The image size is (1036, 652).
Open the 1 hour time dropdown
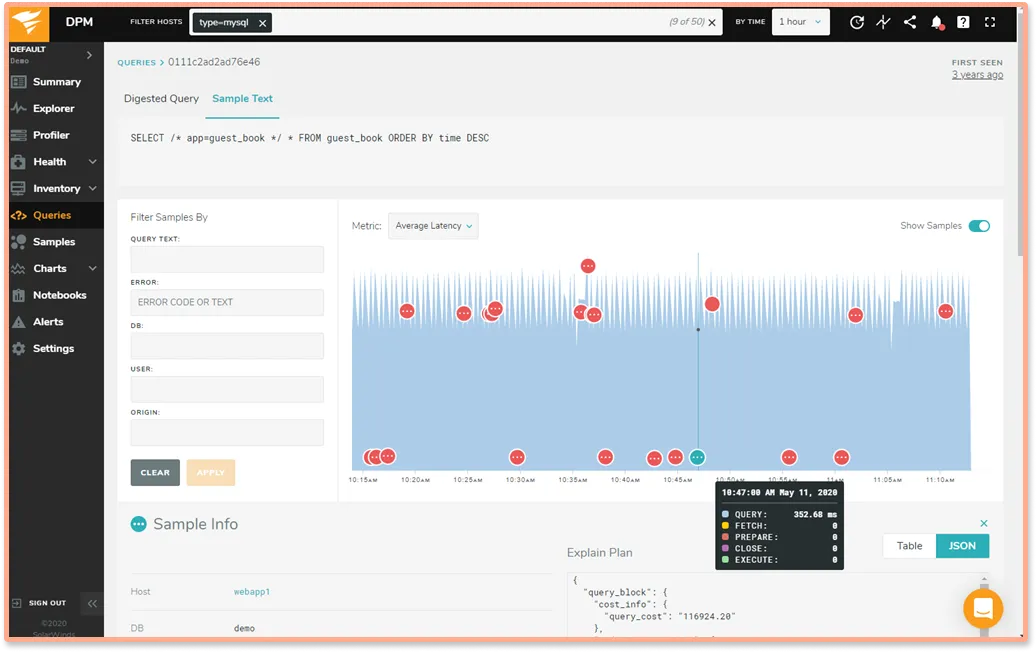pyautogui.click(x=800, y=22)
